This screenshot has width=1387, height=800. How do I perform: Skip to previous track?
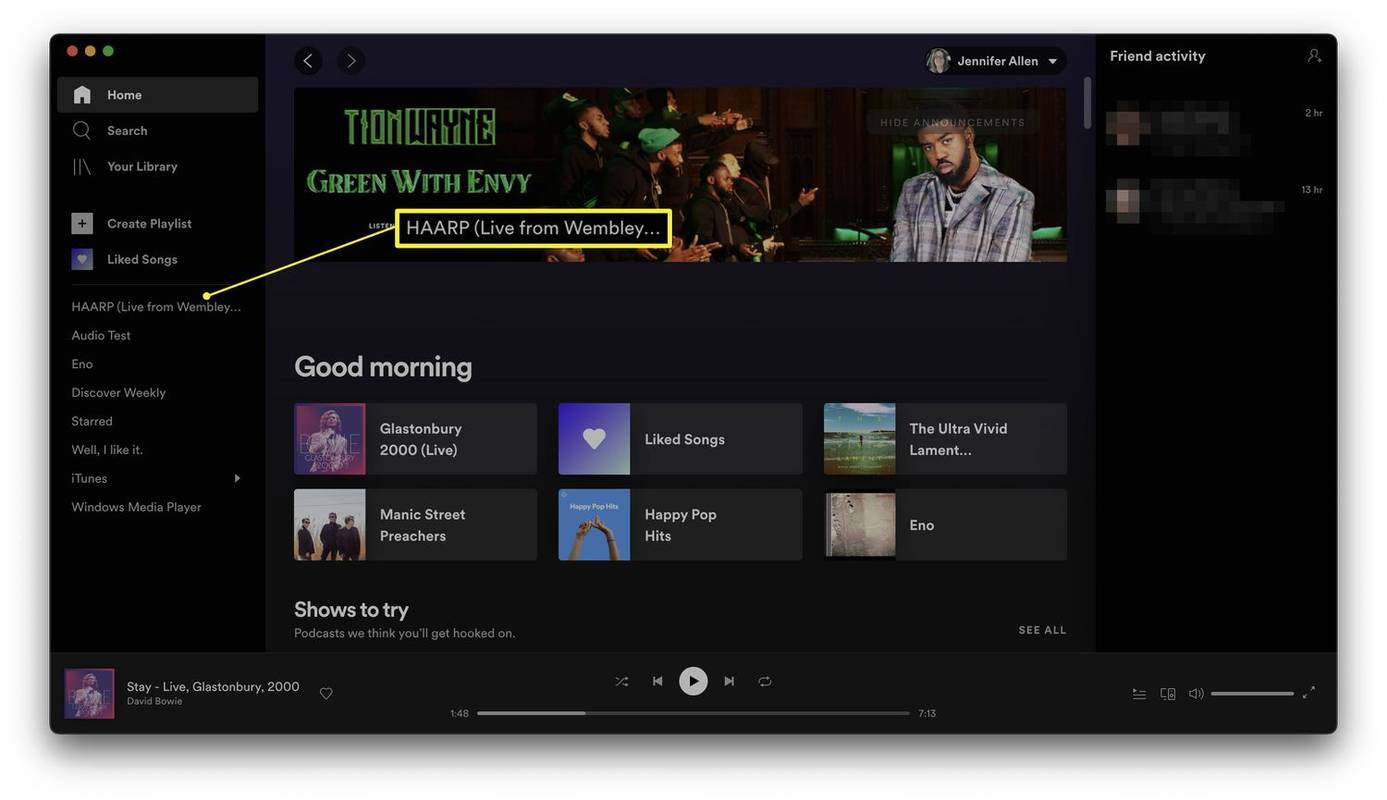point(657,681)
